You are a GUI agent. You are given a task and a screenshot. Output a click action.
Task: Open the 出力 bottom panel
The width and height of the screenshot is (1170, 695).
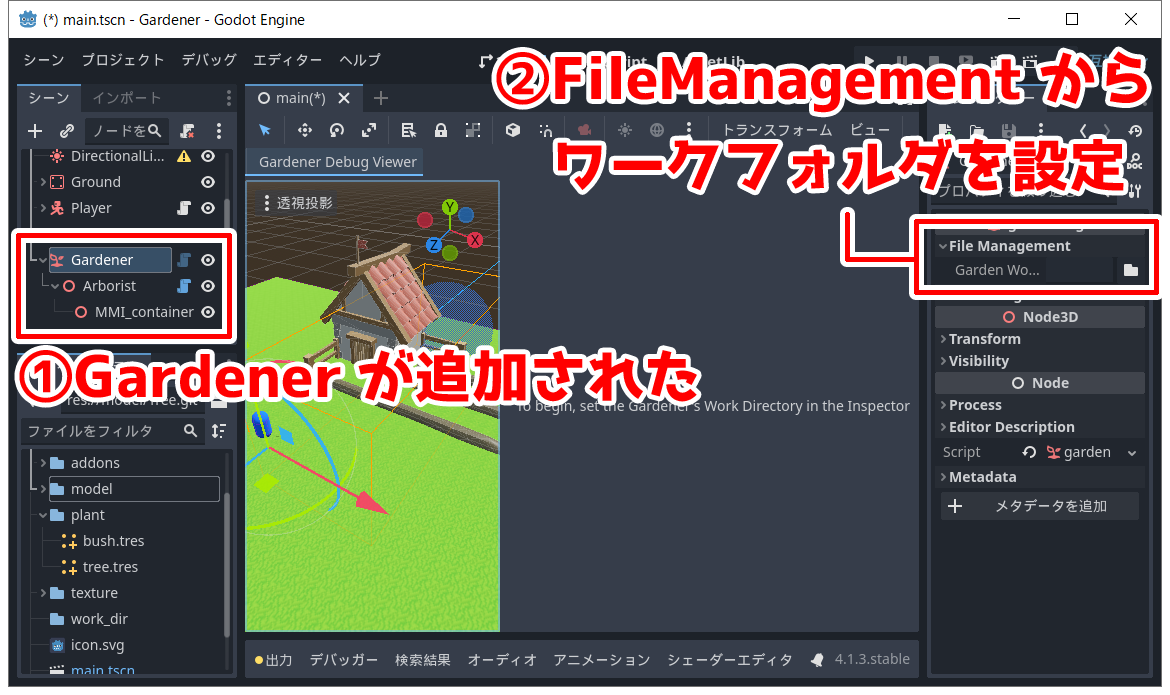click(273, 660)
